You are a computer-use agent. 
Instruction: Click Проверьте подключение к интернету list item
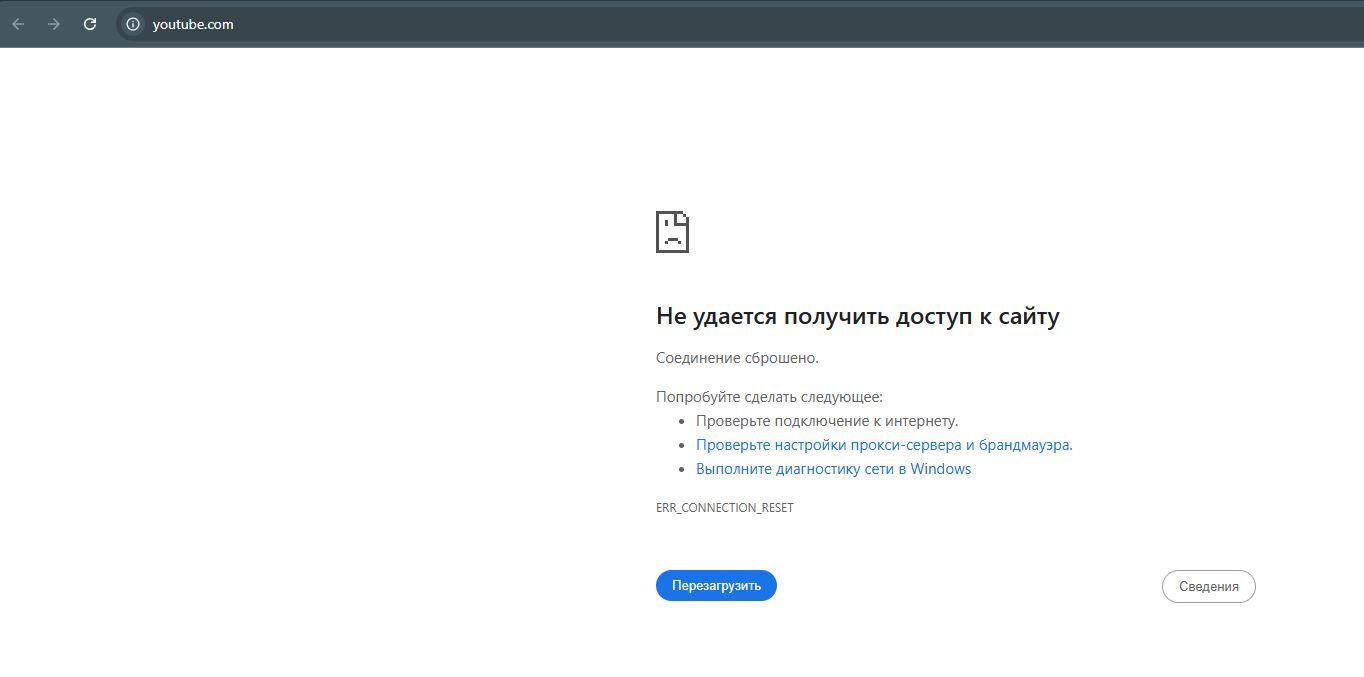click(x=827, y=421)
